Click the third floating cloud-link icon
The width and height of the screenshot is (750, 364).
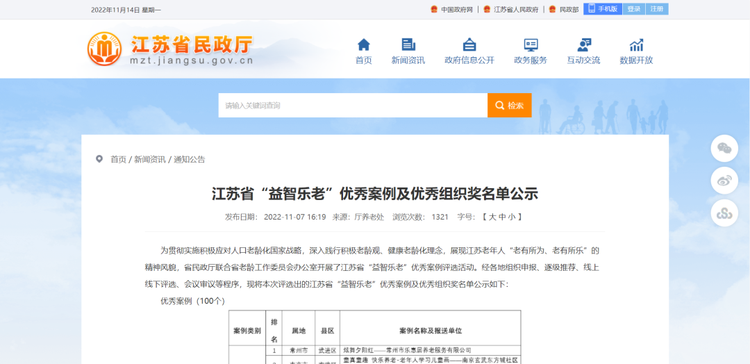click(x=724, y=213)
